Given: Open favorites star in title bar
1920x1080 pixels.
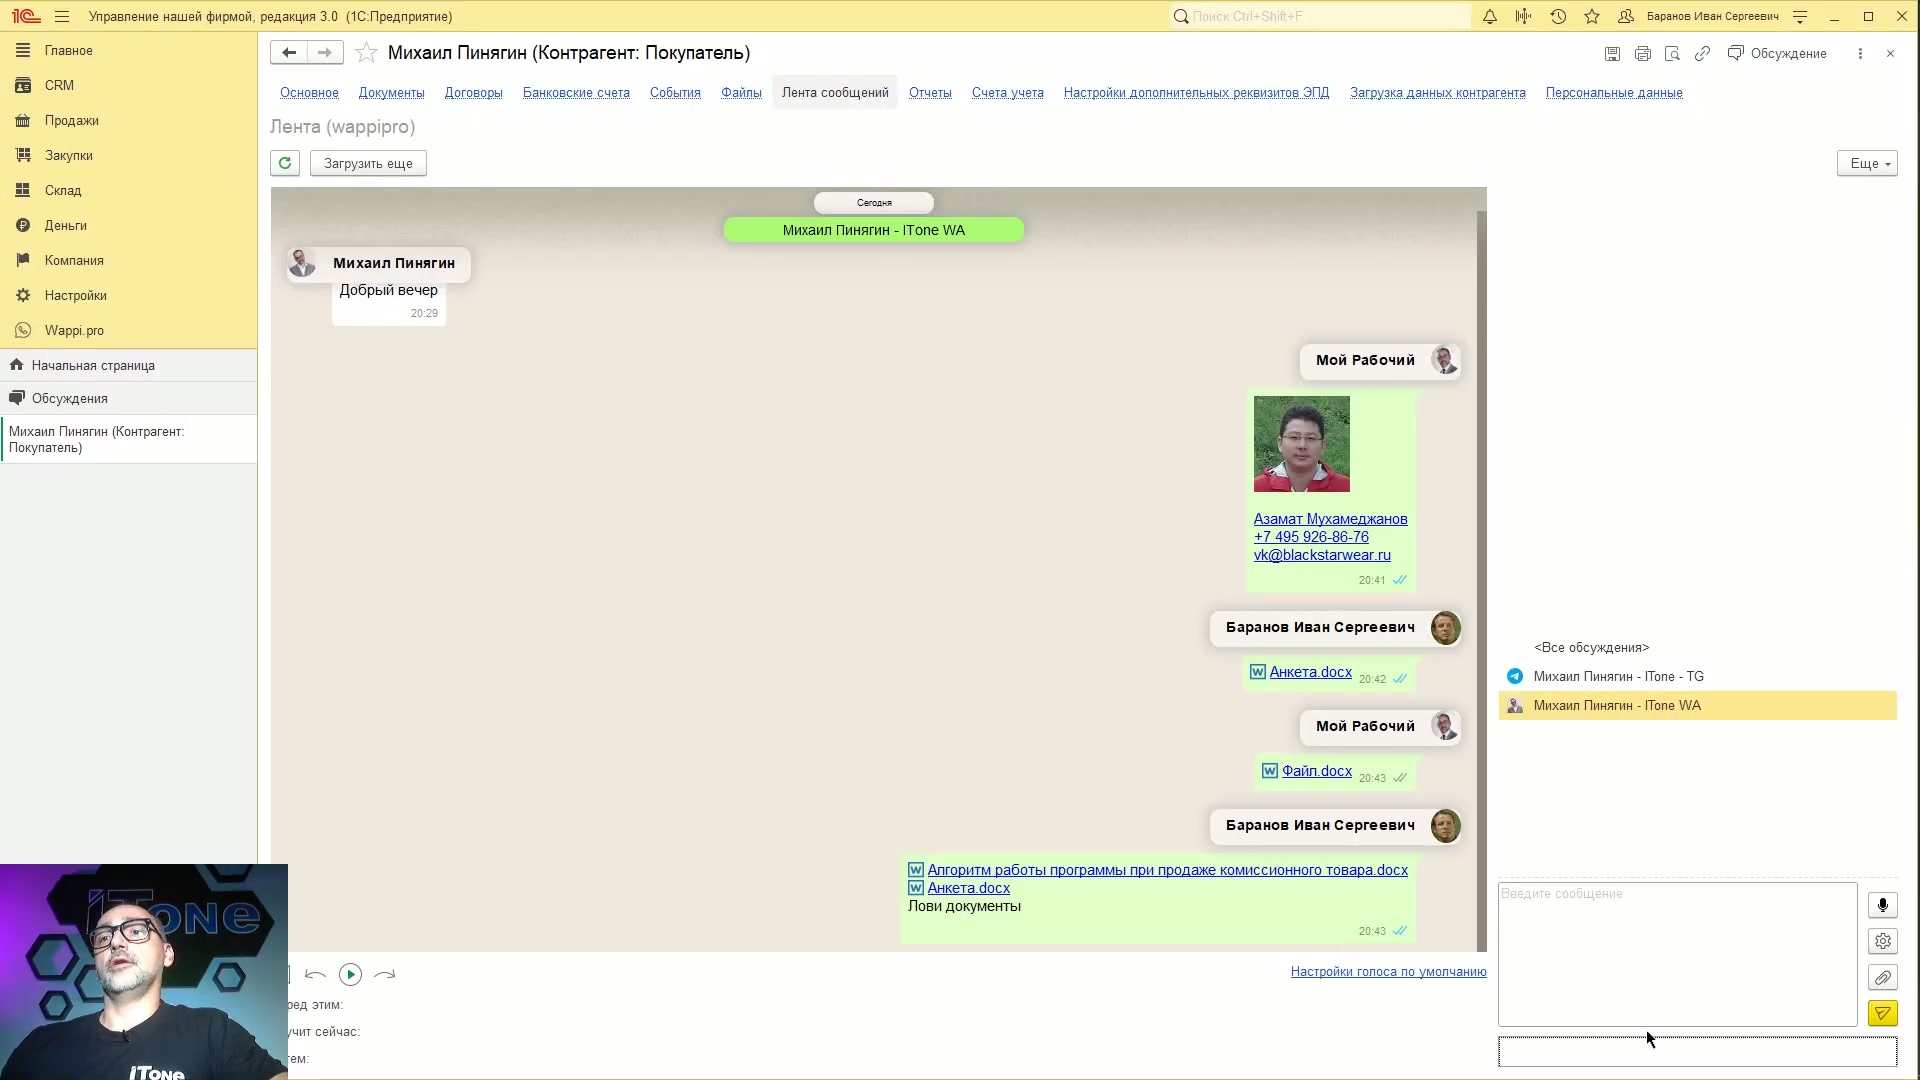Looking at the screenshot, I should [x=1592, y=16].
